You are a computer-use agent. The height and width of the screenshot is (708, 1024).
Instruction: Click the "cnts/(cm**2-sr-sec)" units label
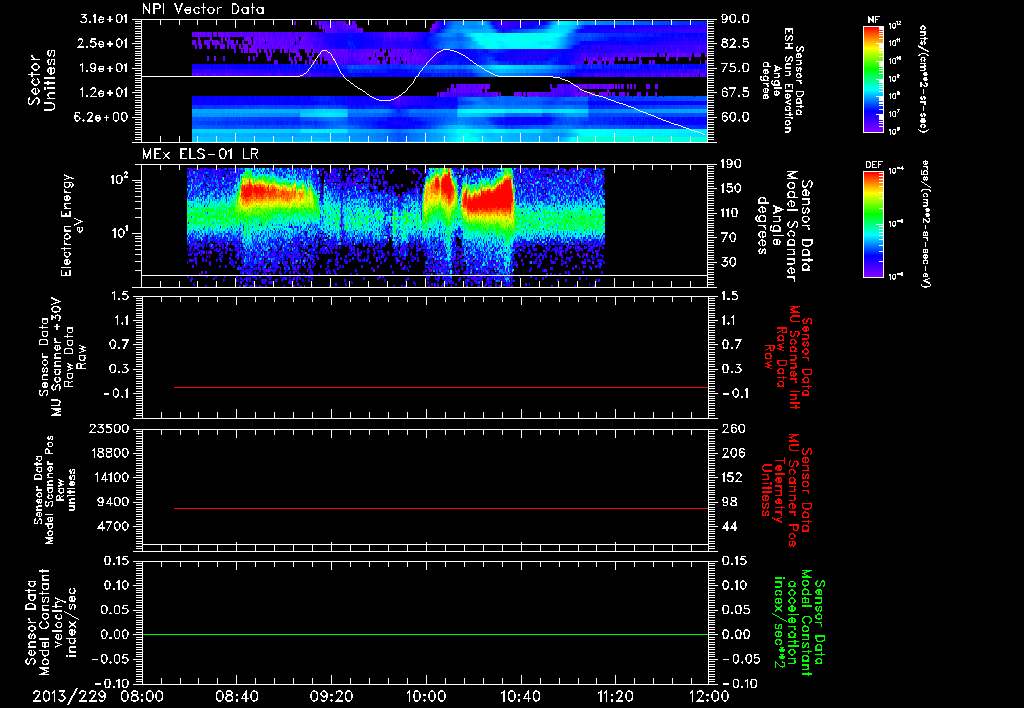[x=922, y=78]
